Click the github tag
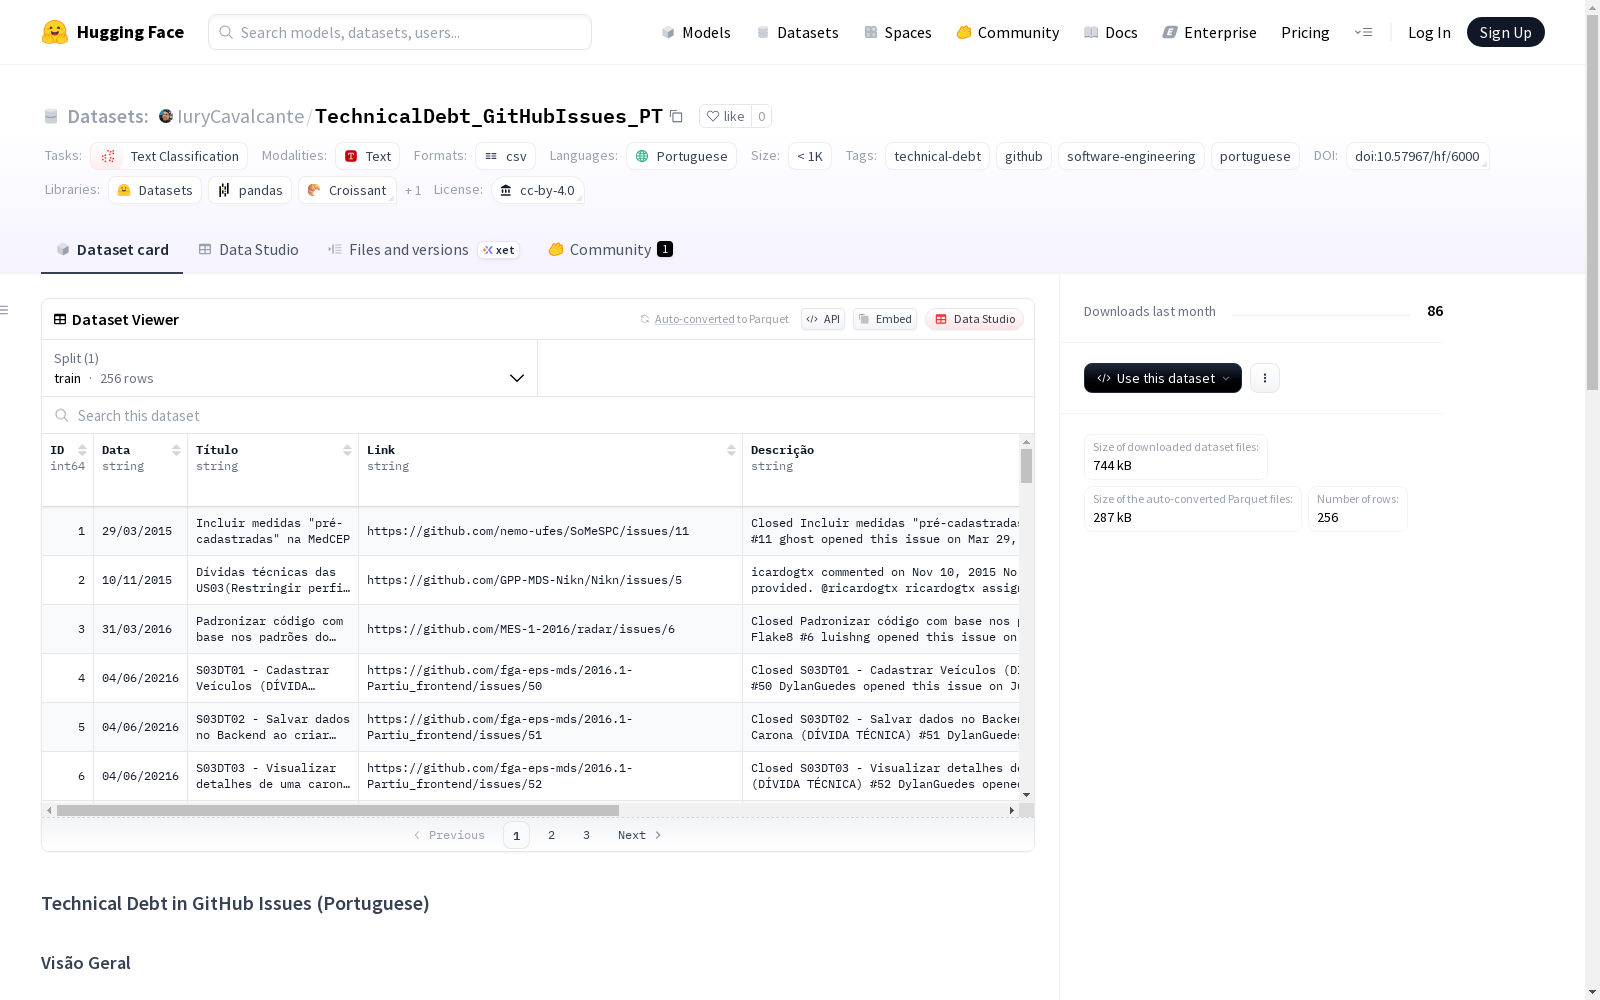1600x1000 pixels. pyautogui.click(x=1024, y=156)
